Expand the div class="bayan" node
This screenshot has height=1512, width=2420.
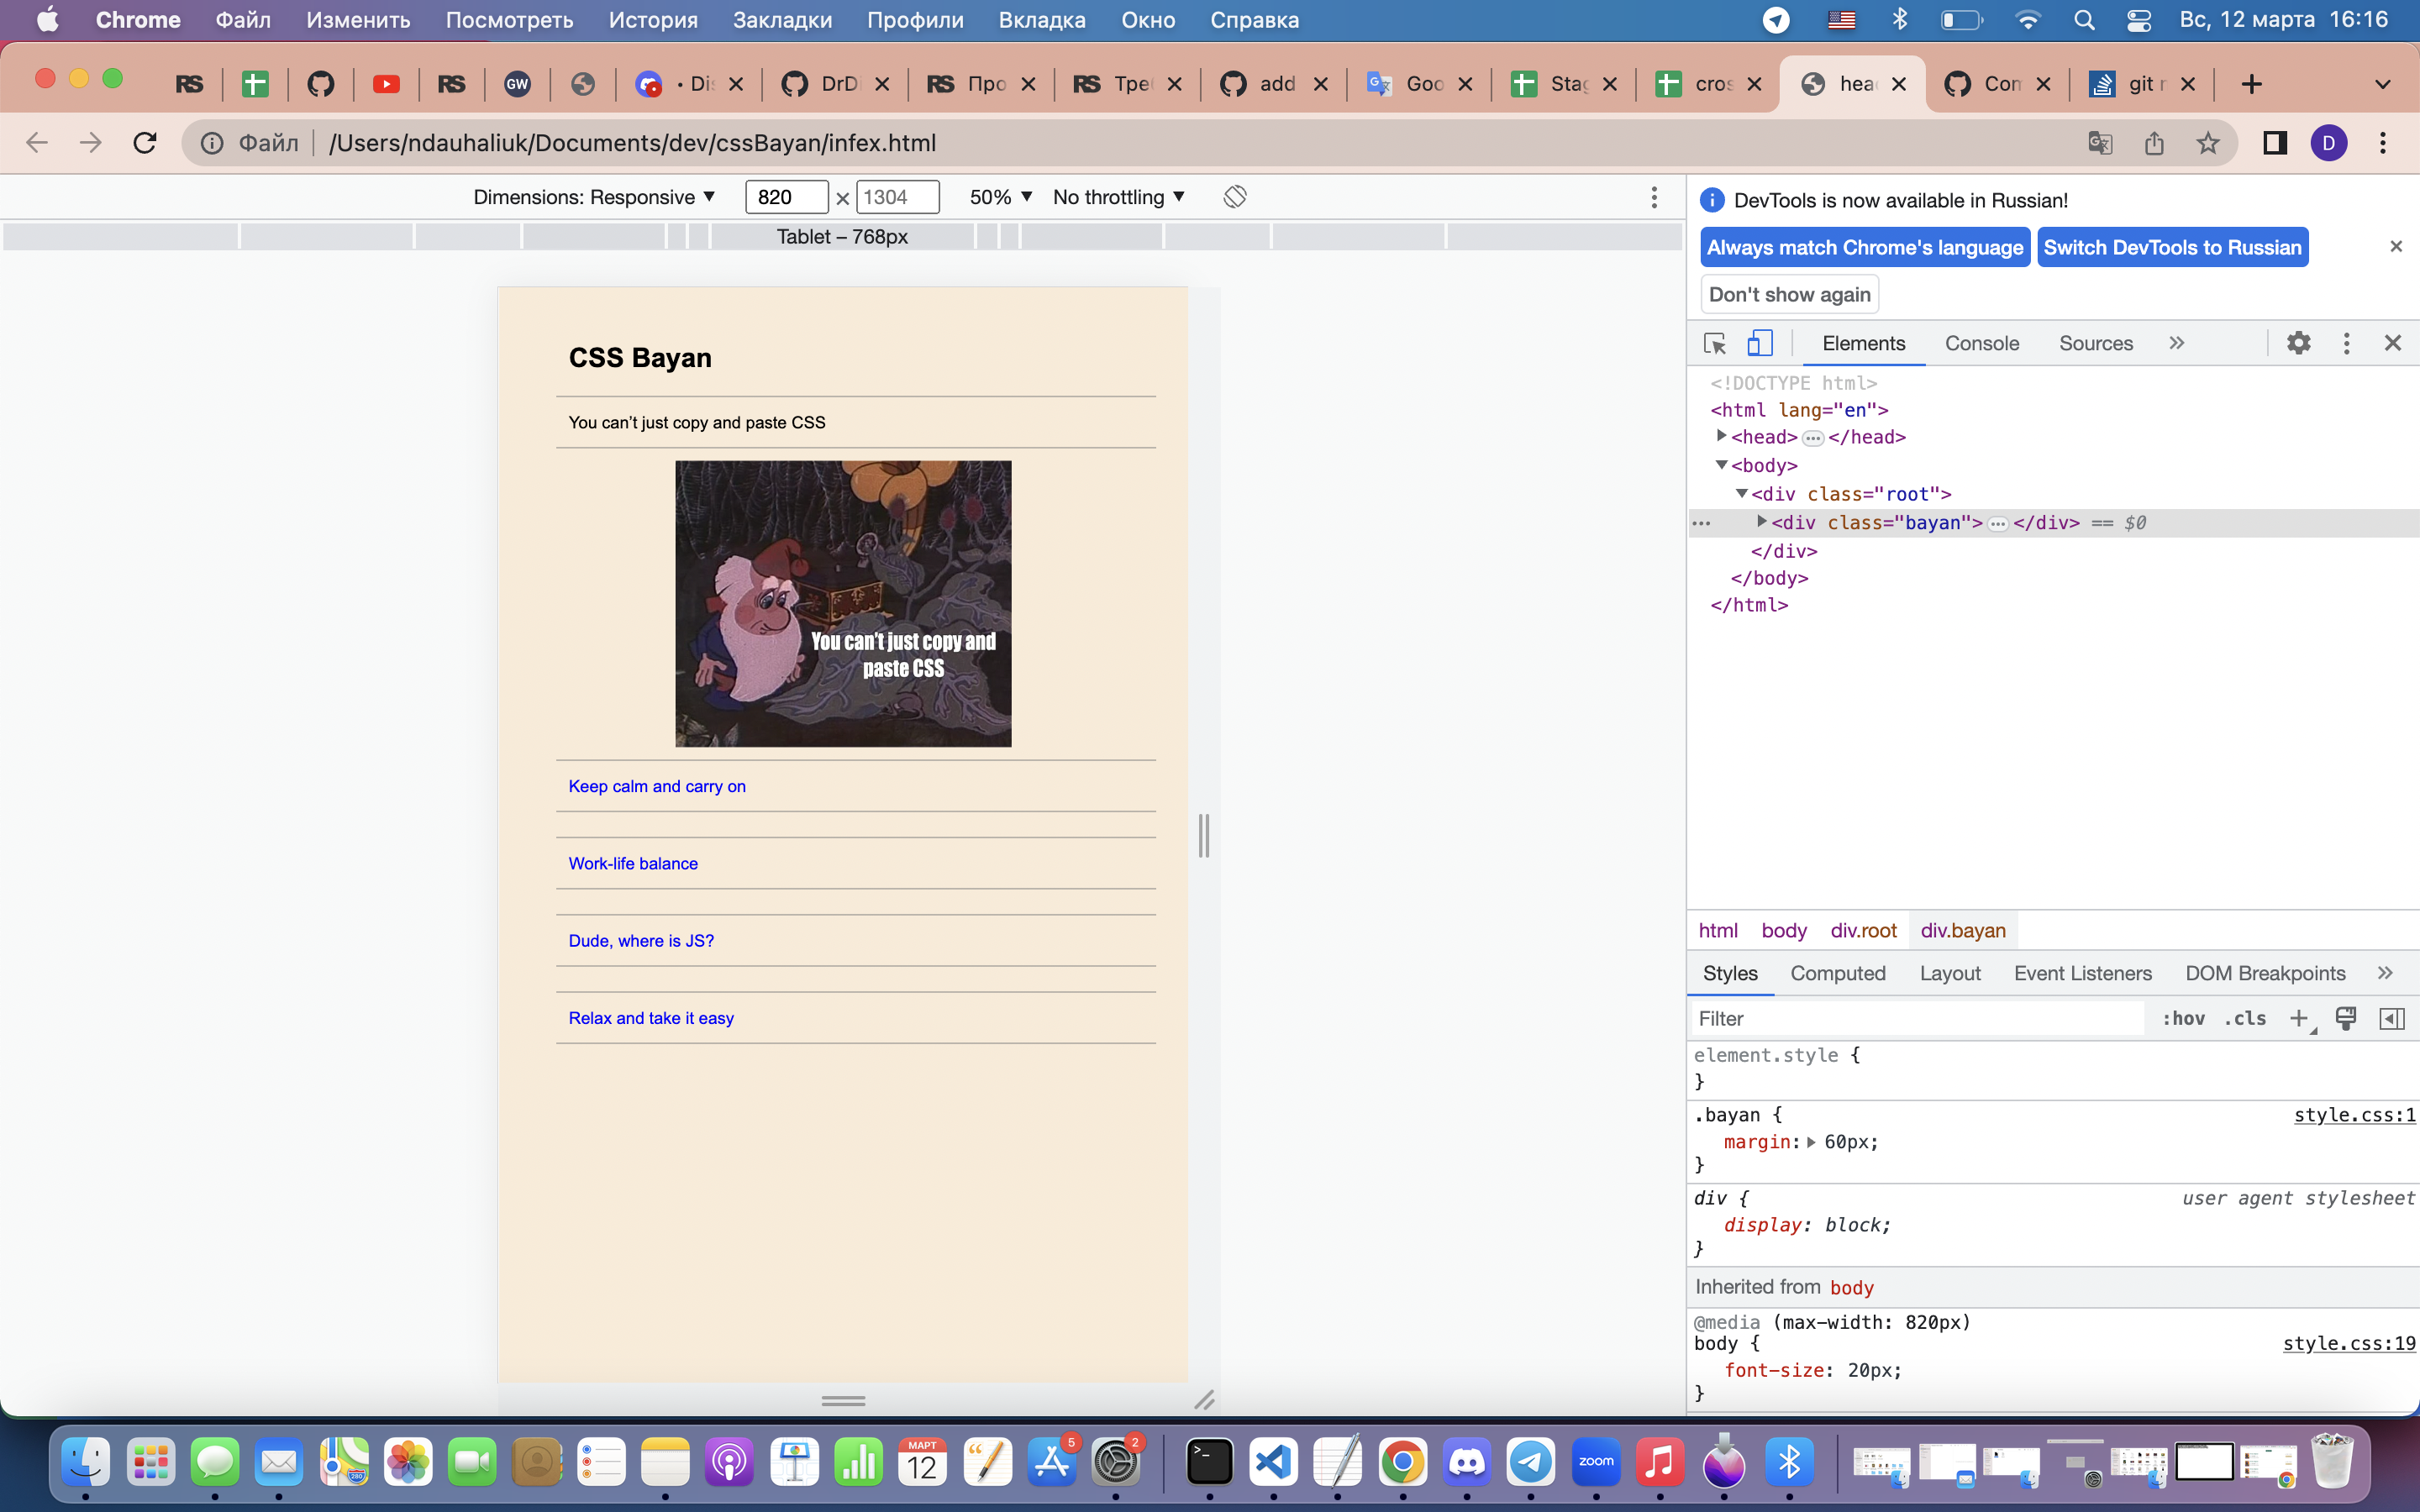point(1762,522)
